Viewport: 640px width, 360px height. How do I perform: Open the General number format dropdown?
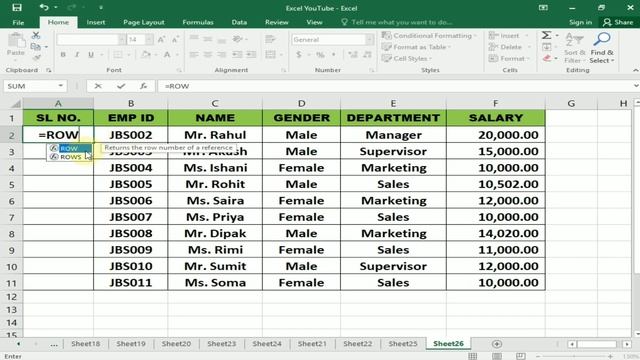tap(369, 40)
